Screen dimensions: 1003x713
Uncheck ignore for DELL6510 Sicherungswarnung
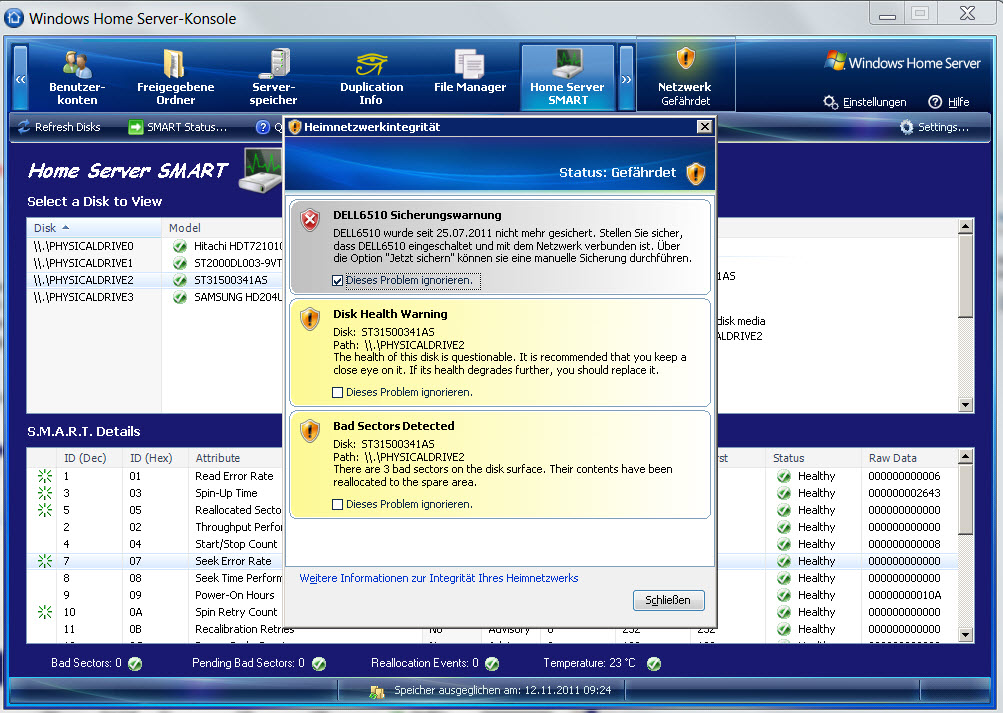[338, 280]
